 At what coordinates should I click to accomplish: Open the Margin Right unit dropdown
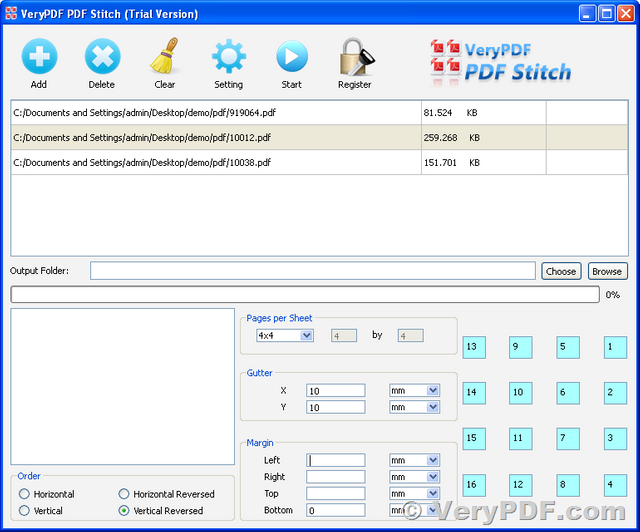coord(414,477)
